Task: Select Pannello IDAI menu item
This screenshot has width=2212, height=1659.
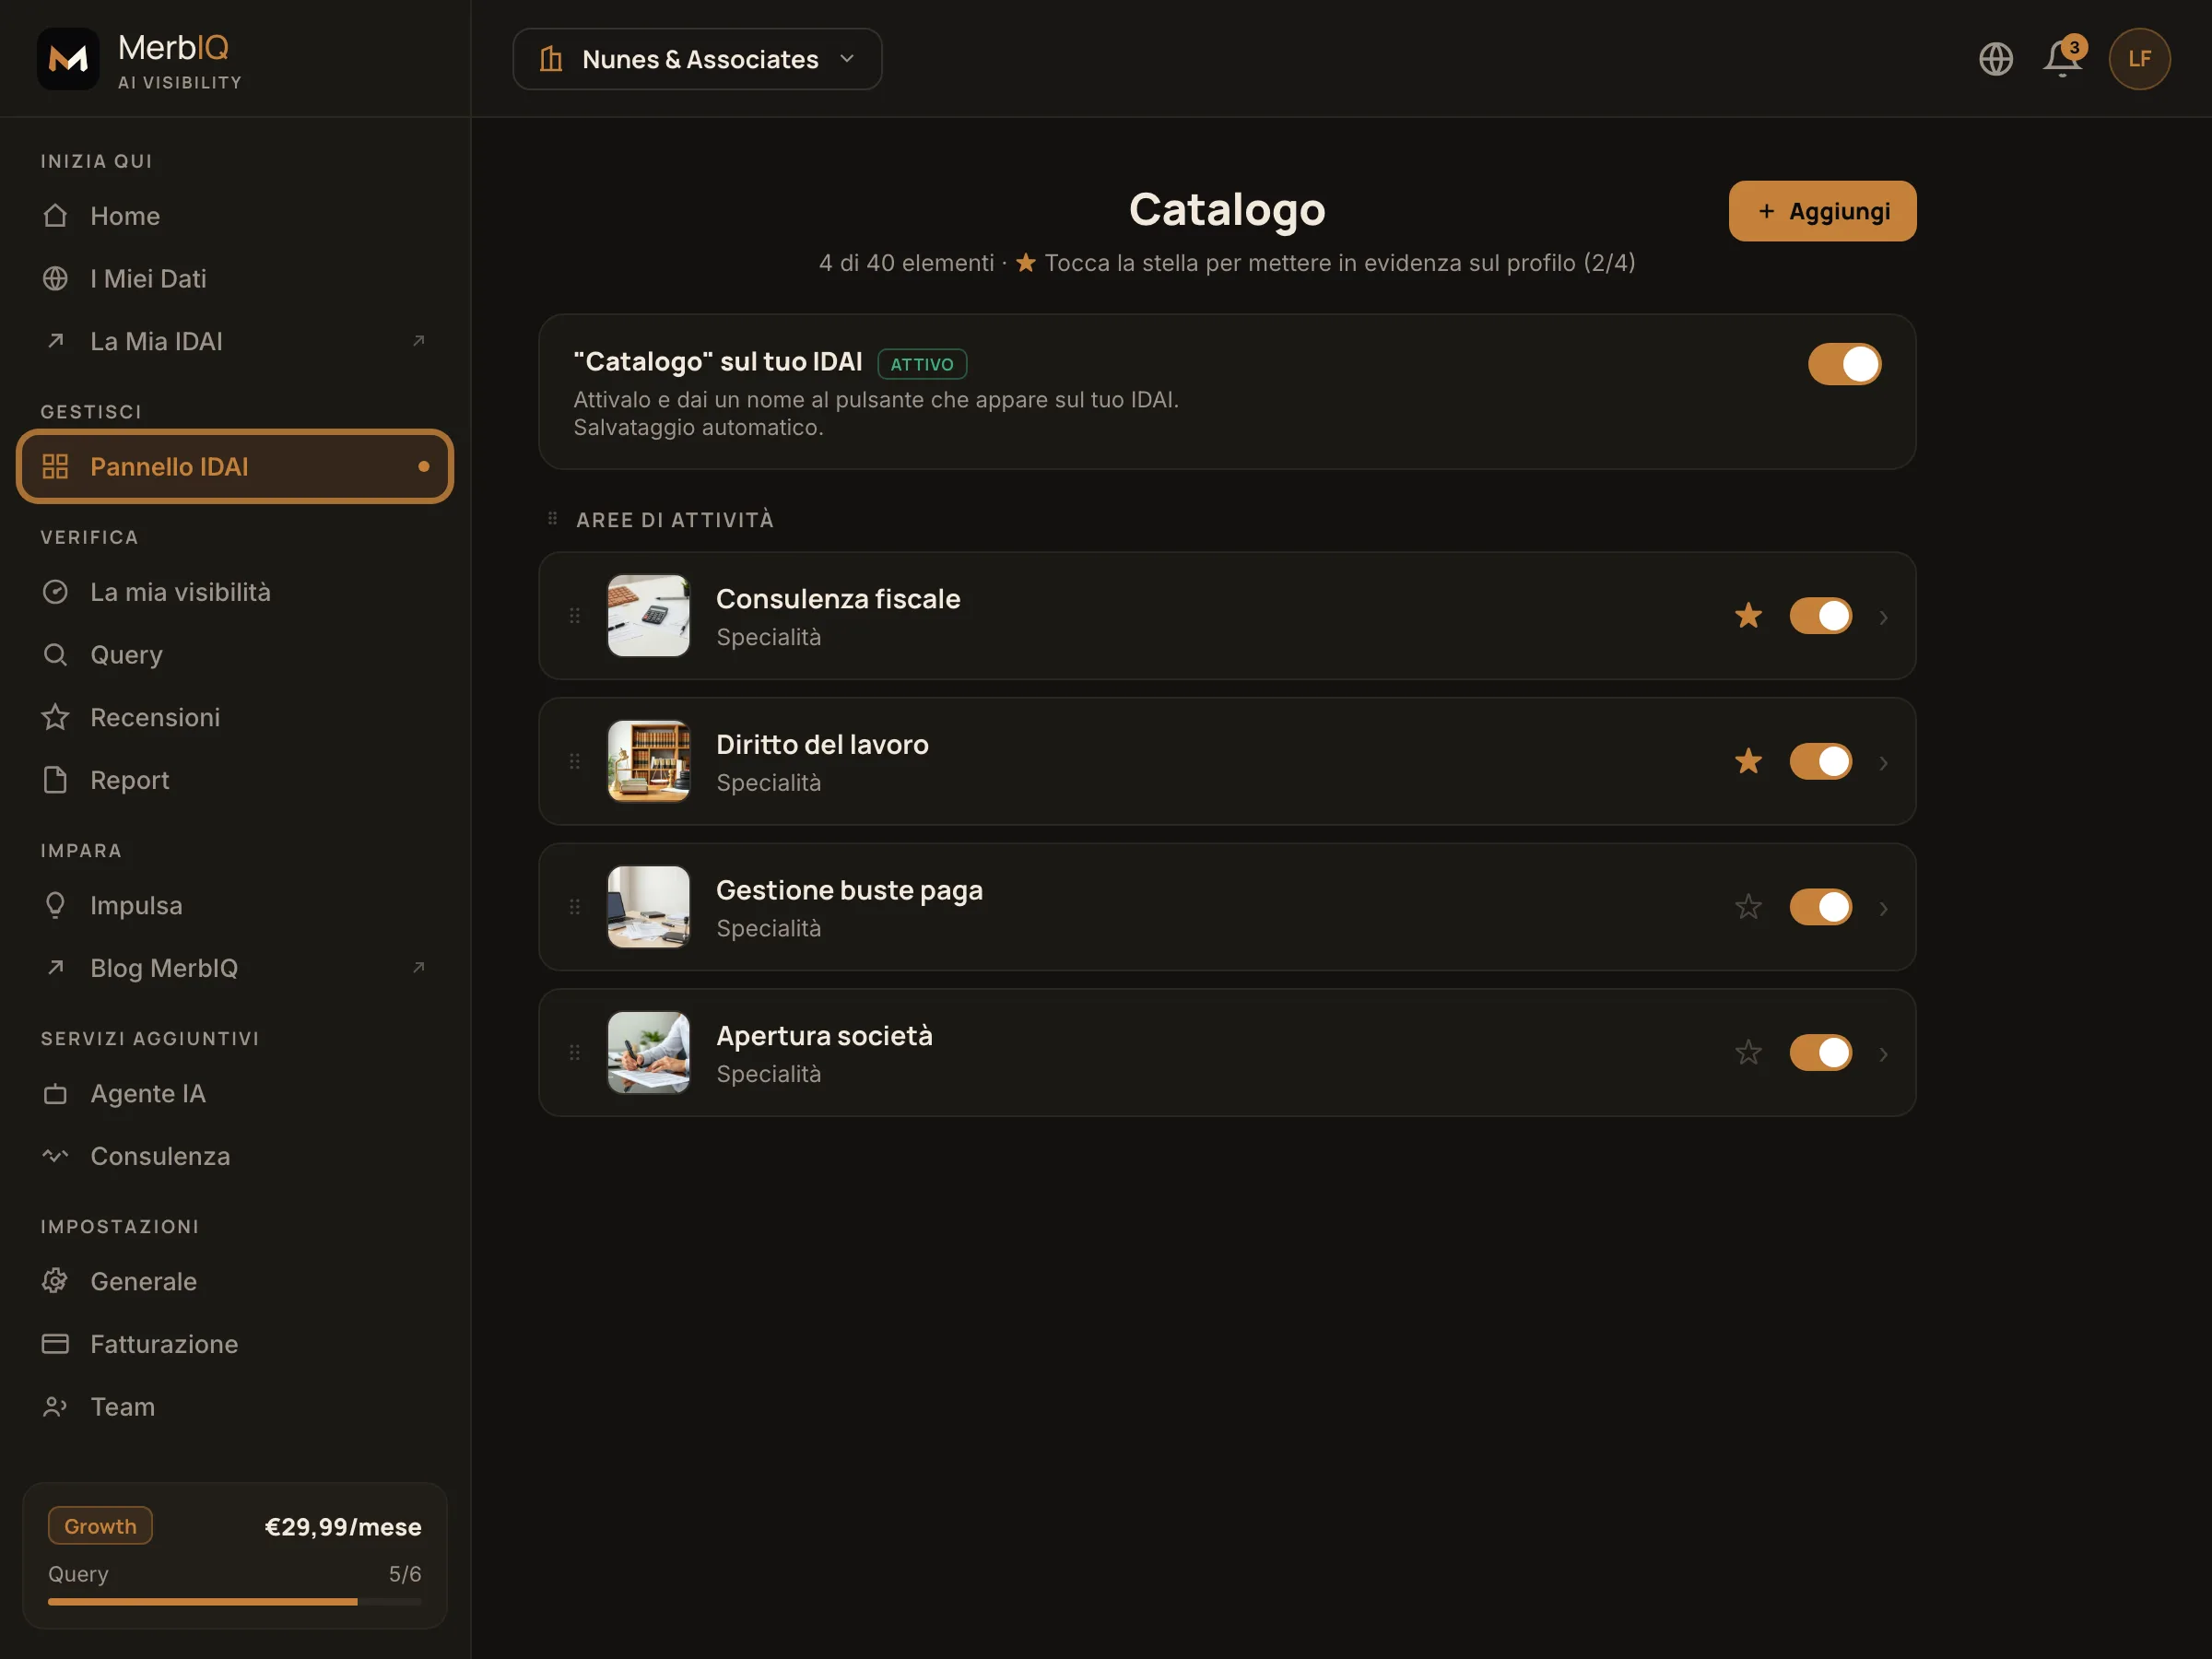Action: [x=235, y=466]
